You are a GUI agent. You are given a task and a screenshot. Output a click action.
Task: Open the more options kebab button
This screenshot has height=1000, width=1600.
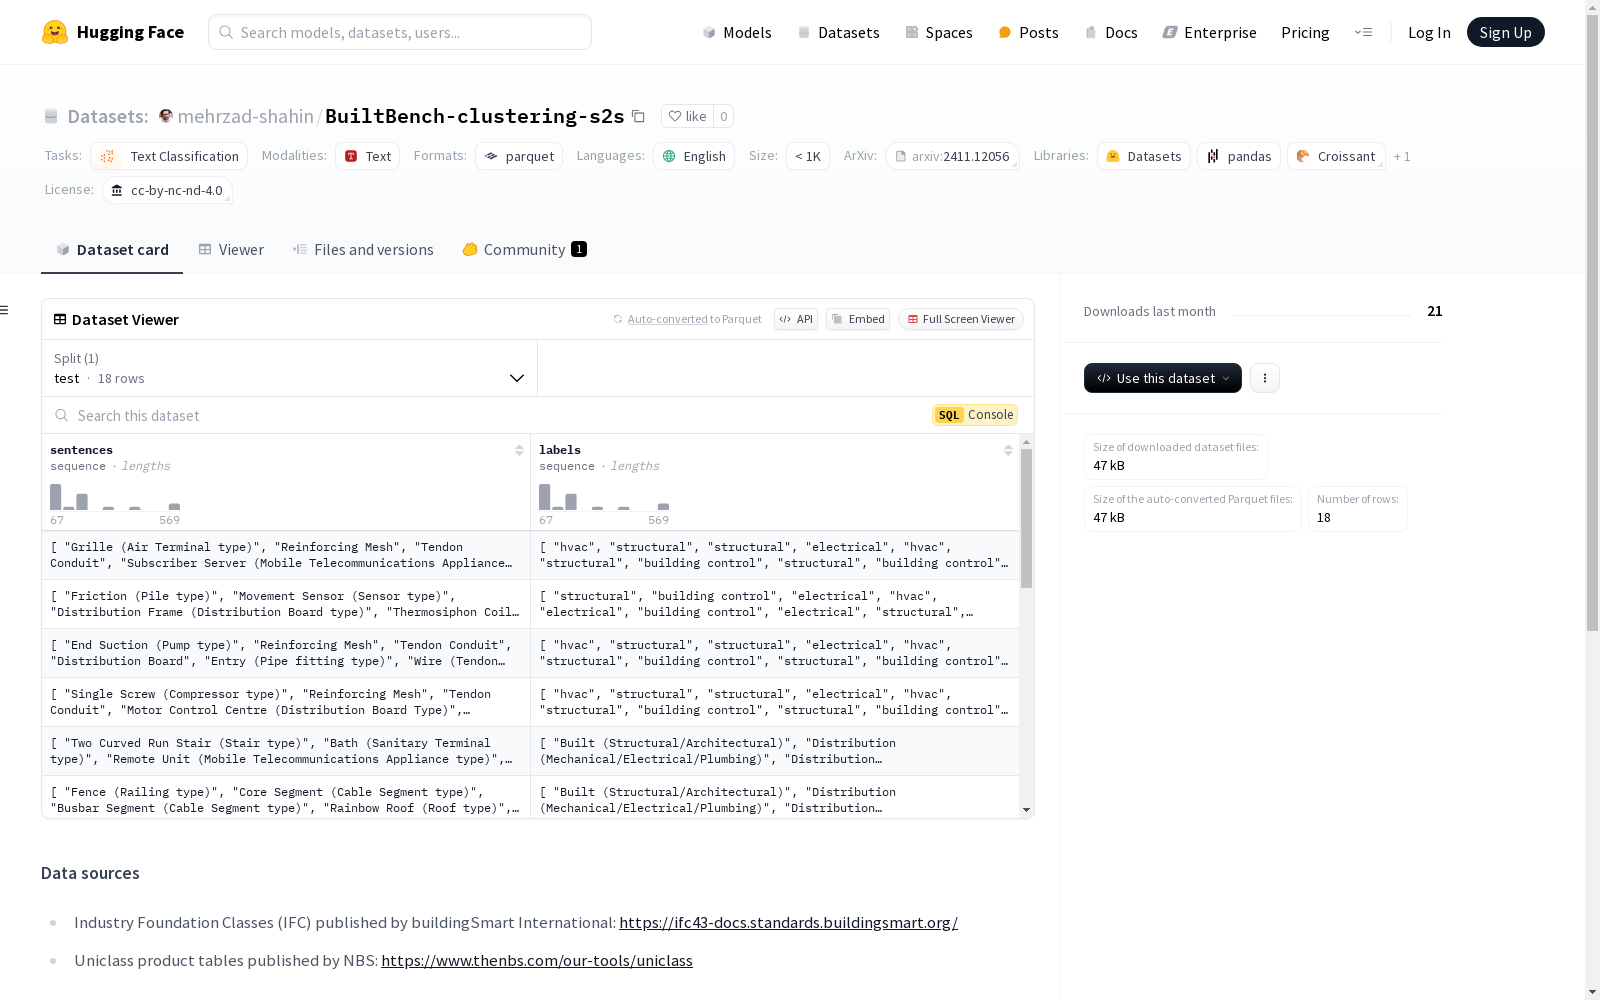pos(1265,378)
